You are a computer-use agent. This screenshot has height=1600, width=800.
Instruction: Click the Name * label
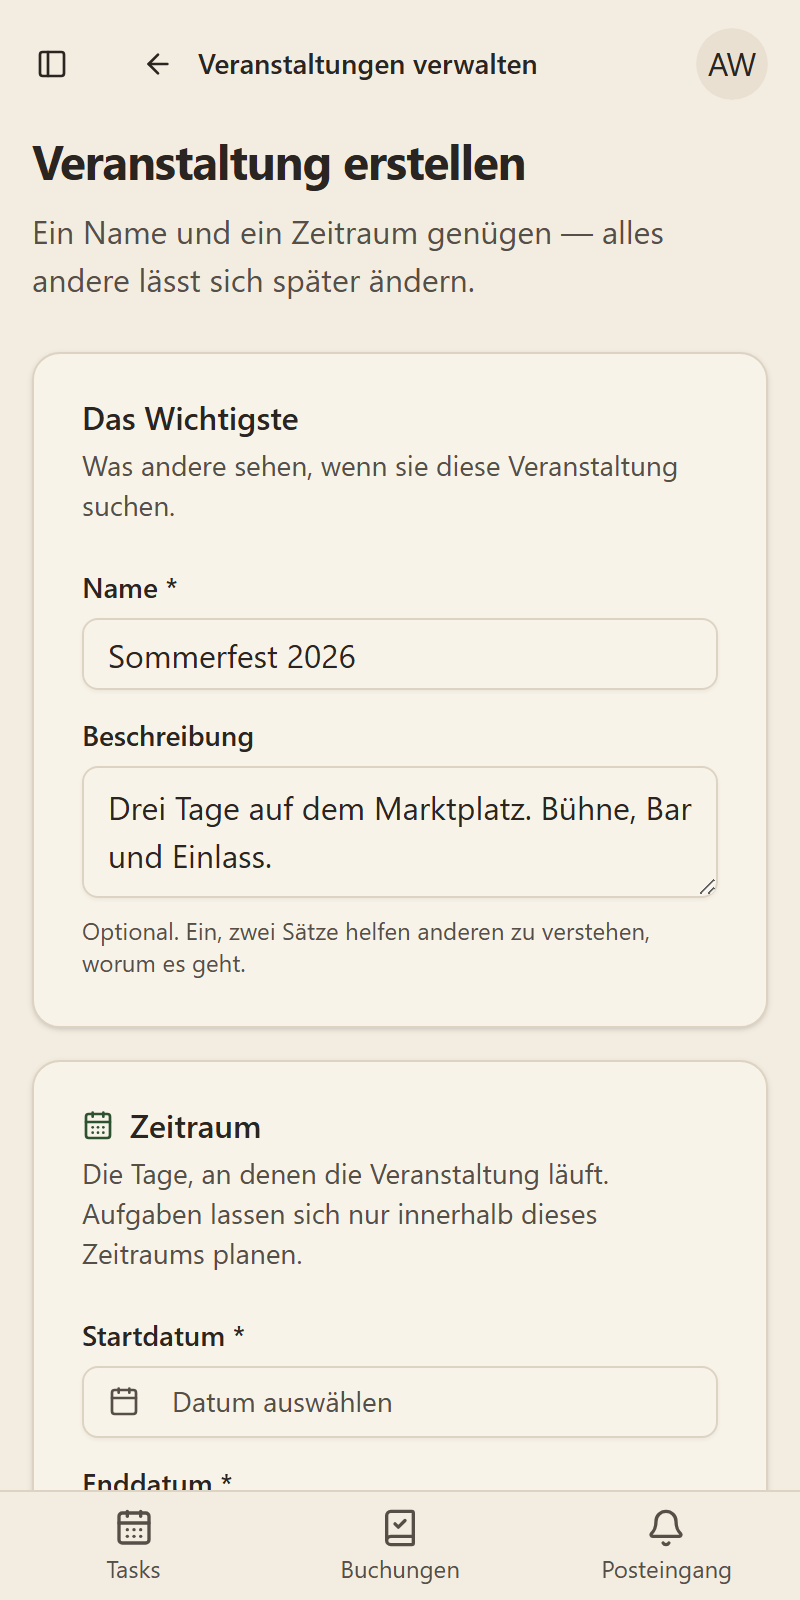(x=130, y=588)
